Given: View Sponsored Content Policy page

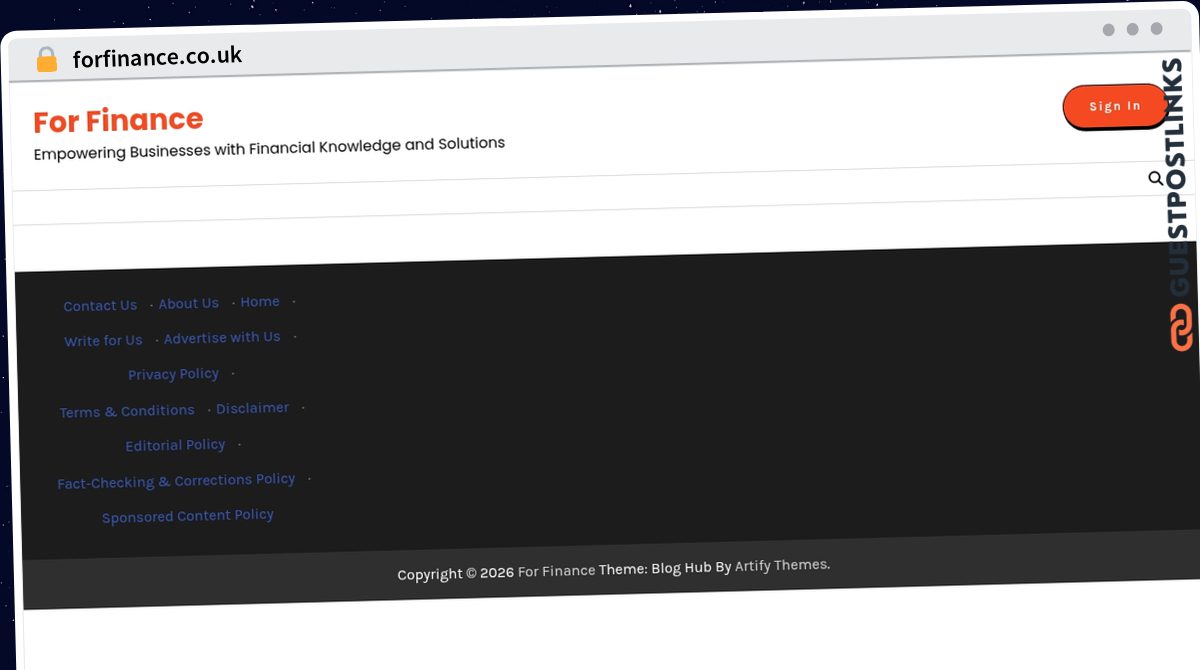Looking at the screenshot, I should (x=188, y=516).
